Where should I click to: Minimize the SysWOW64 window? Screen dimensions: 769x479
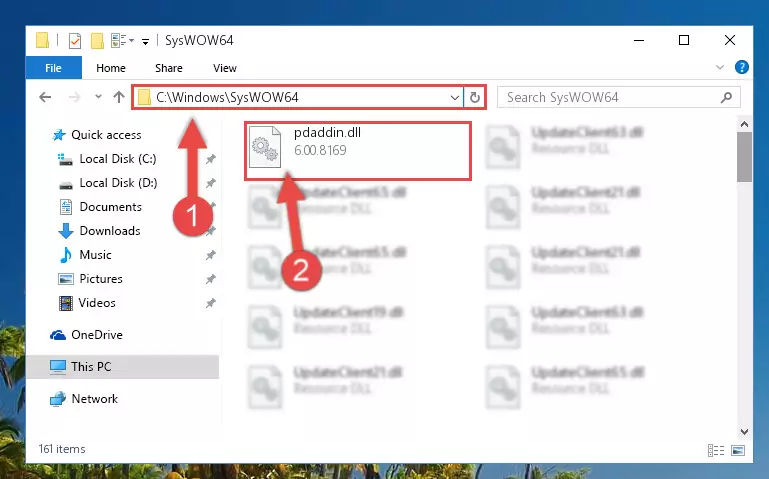pyautogui.click(x=639, y=40)
